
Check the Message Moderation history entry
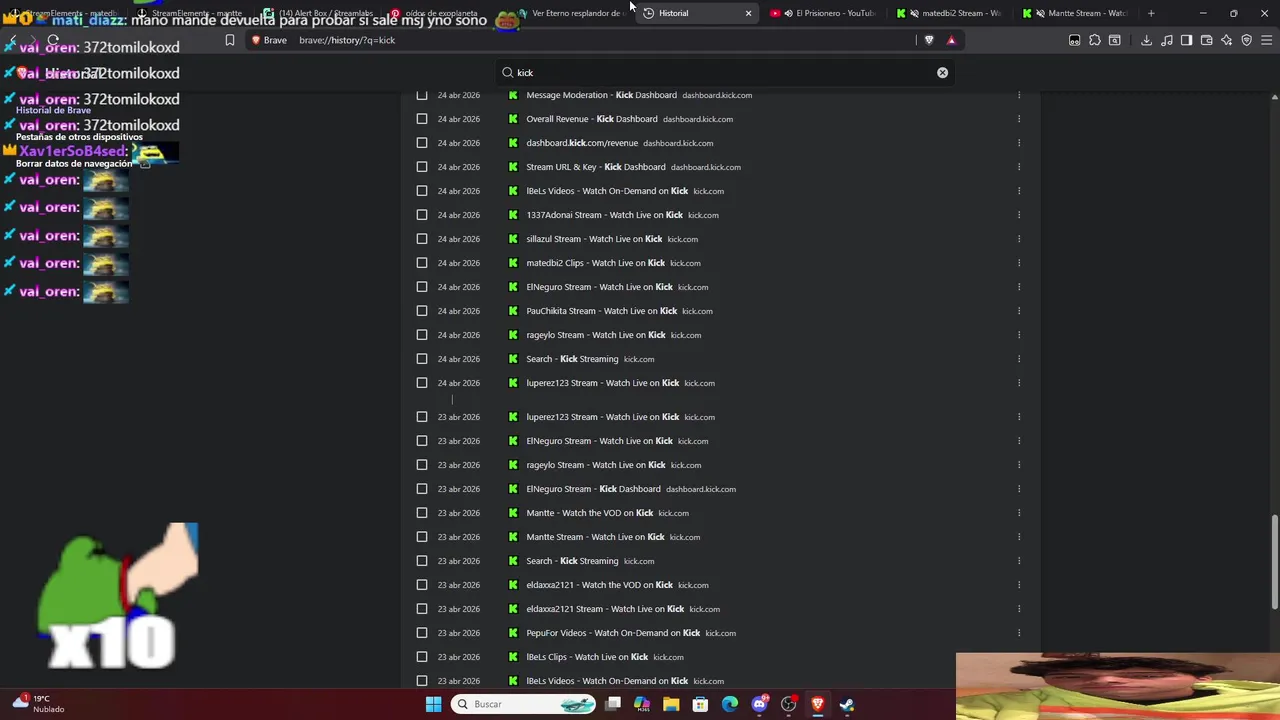pos(421,95)
